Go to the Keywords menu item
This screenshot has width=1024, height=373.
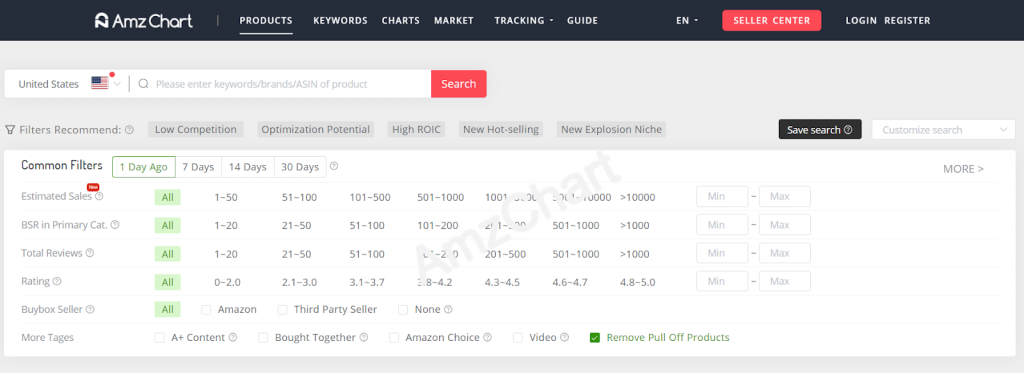(x=340, y=20)
